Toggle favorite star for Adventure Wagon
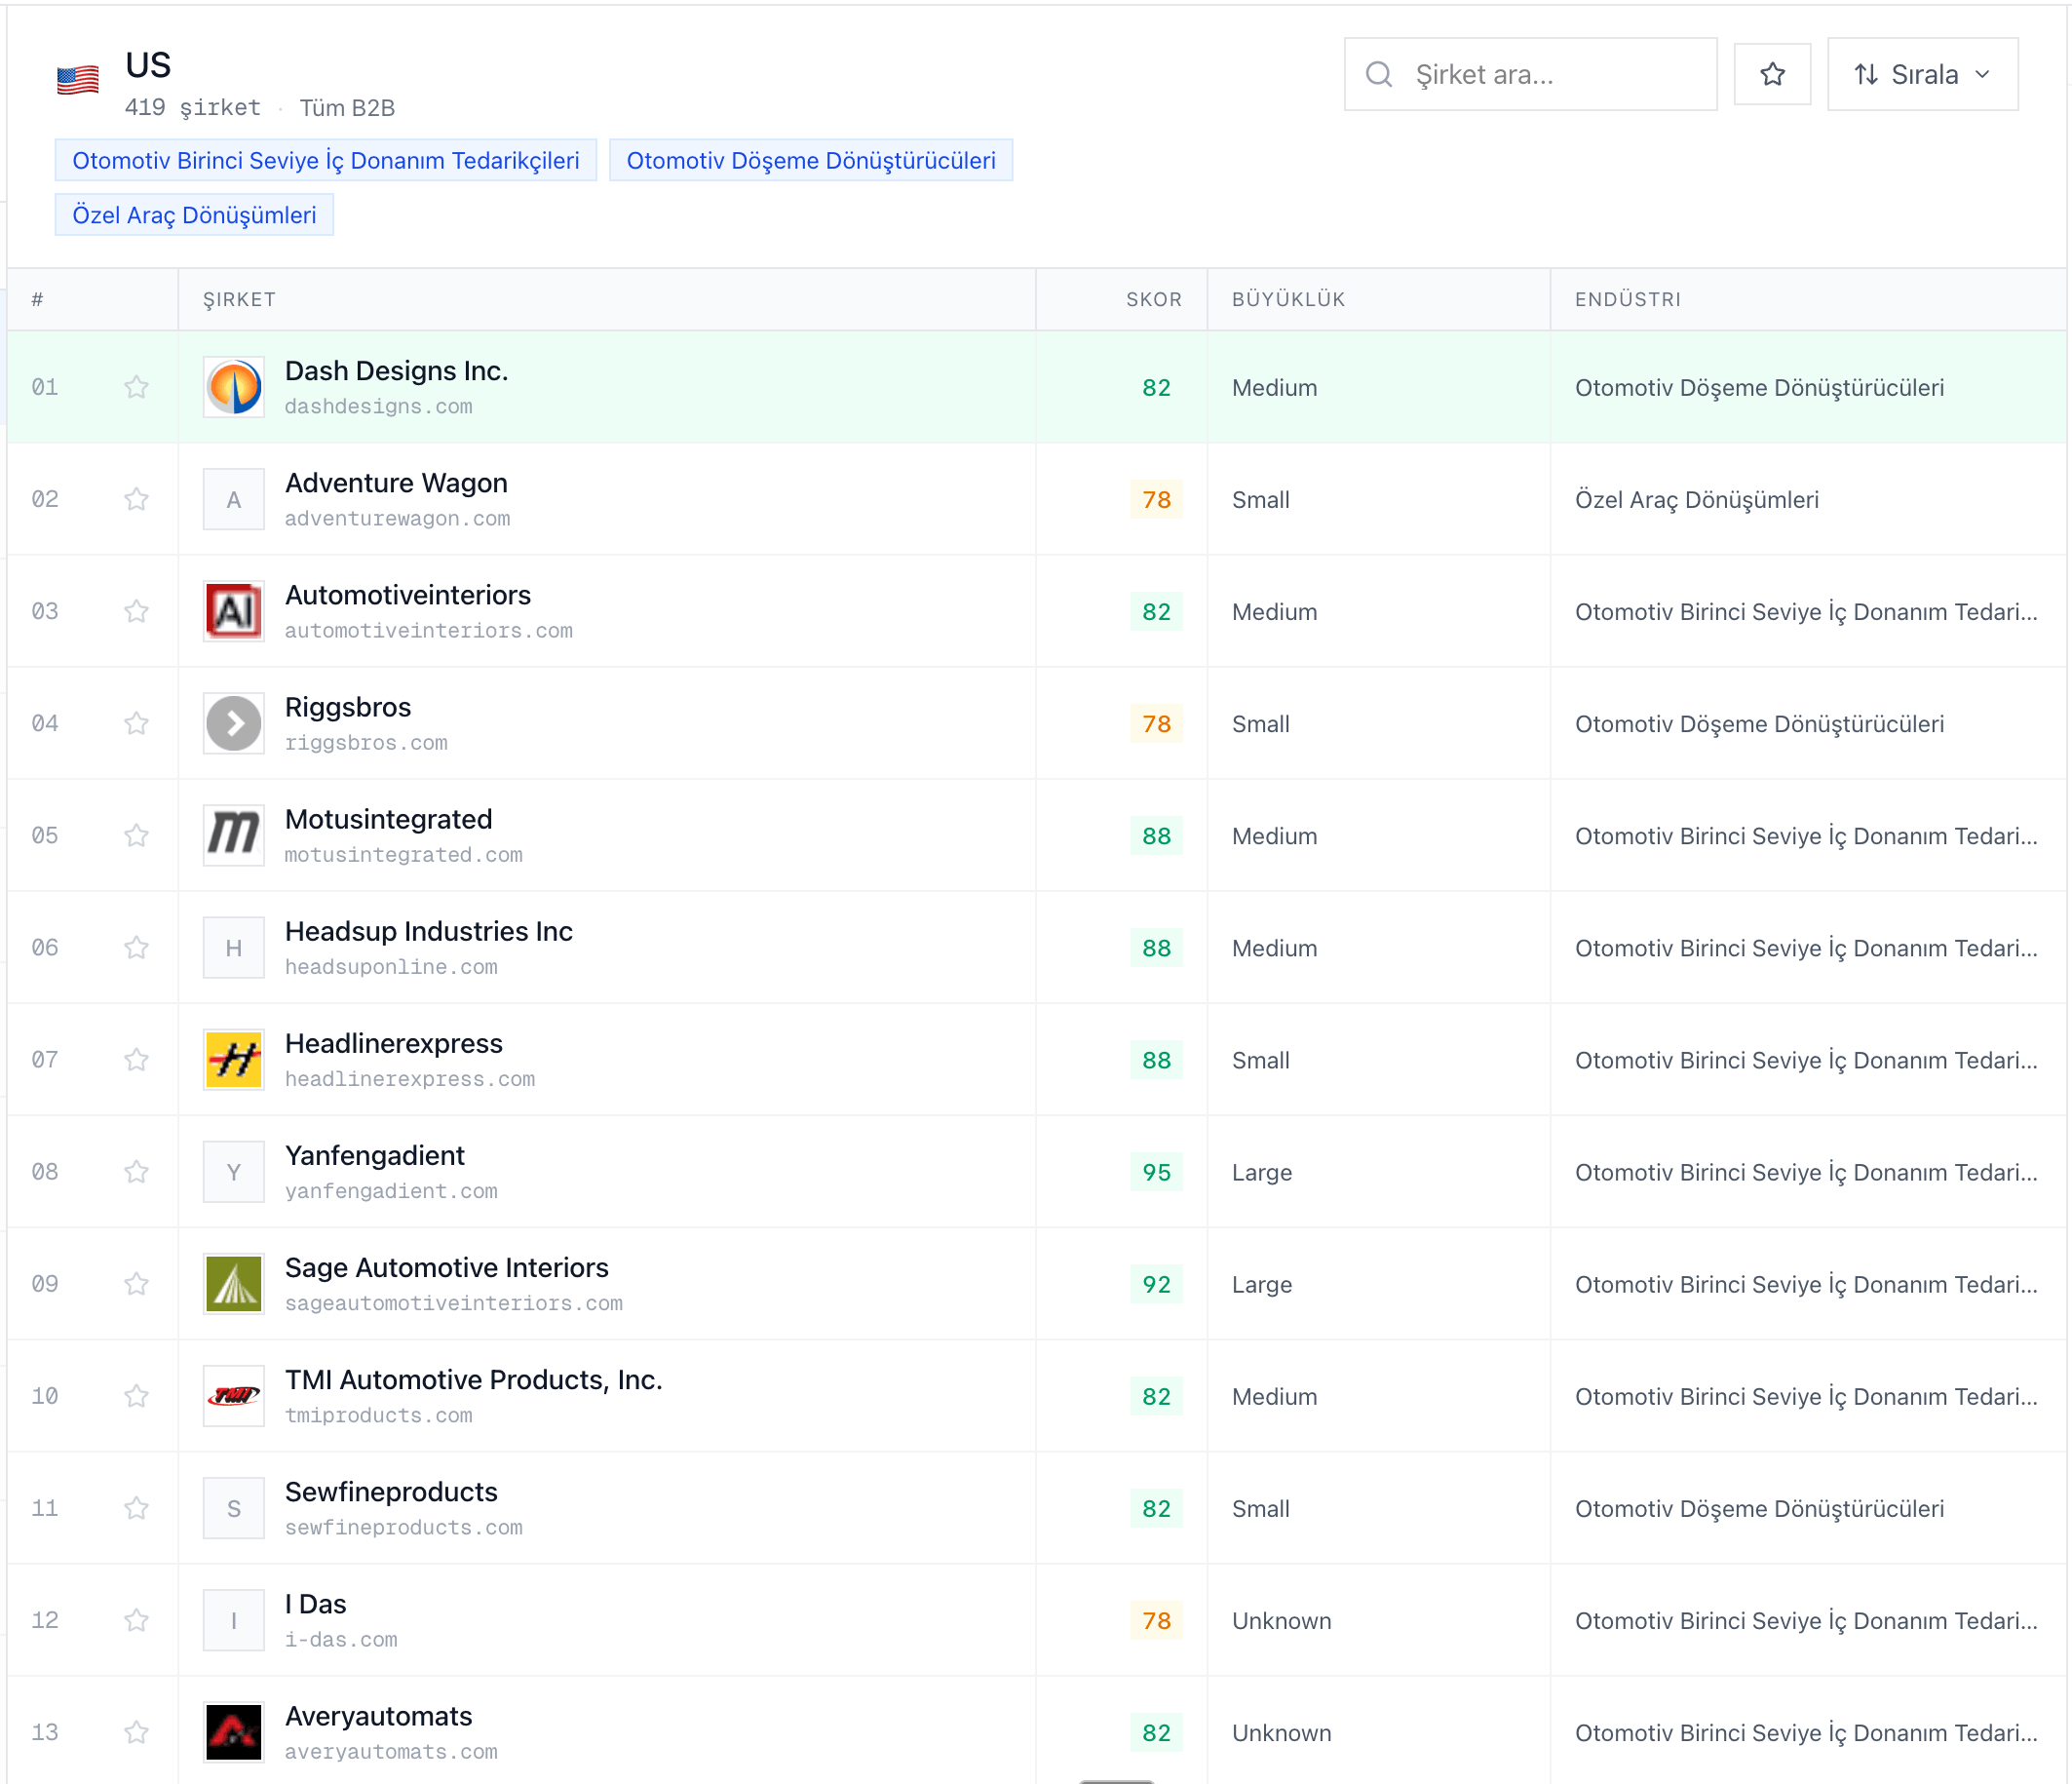 click(137, 499)
